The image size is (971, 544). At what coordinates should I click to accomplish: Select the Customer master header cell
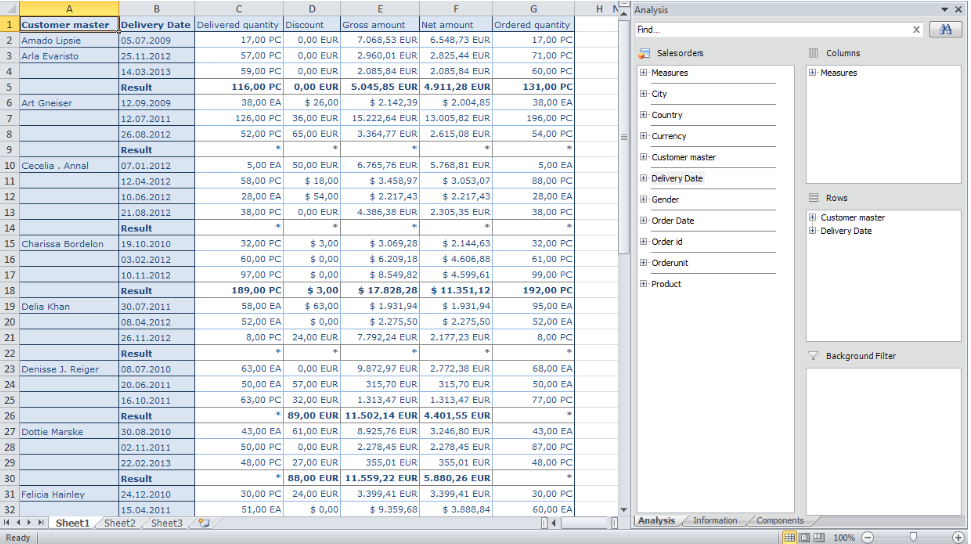pos(69,25)
